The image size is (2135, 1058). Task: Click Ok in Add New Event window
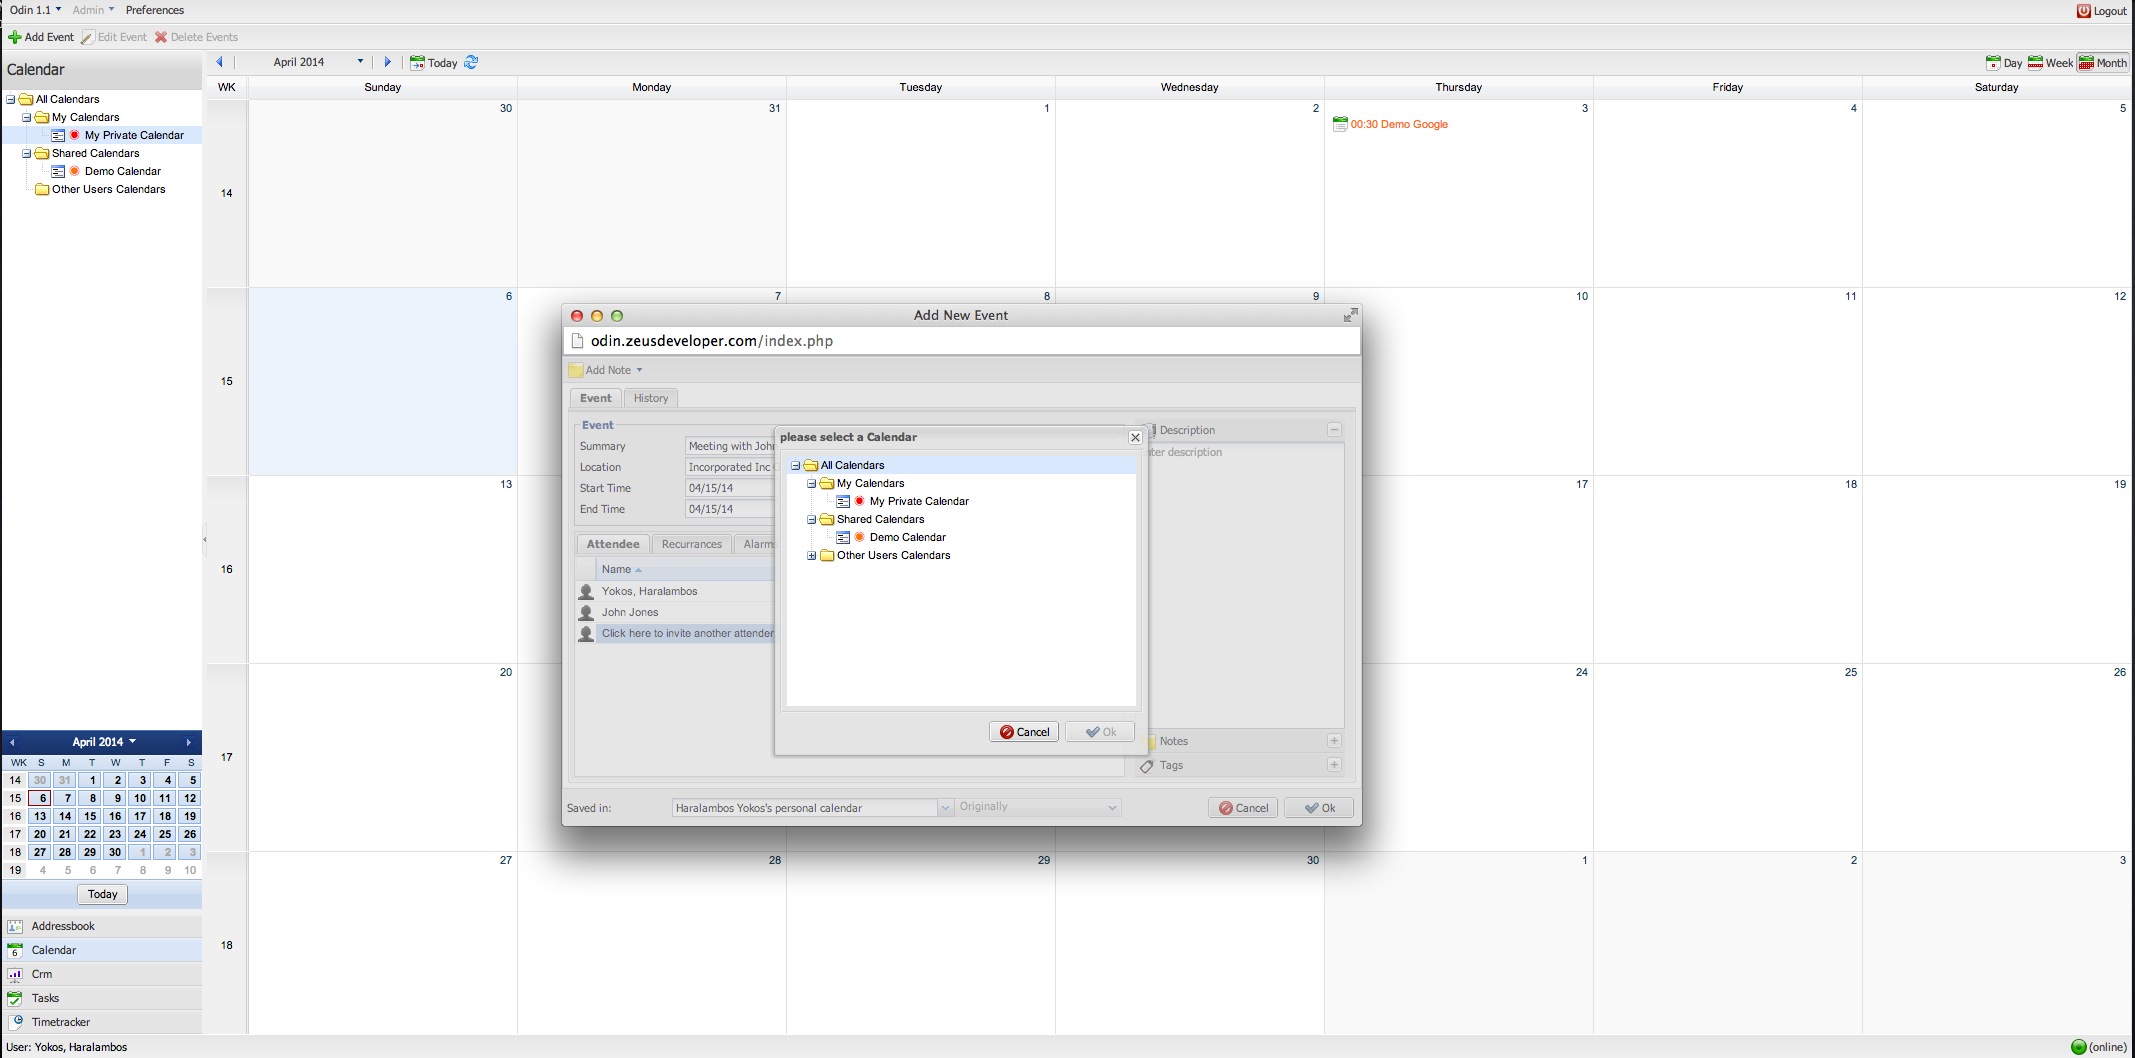(x=1319, y=808)
